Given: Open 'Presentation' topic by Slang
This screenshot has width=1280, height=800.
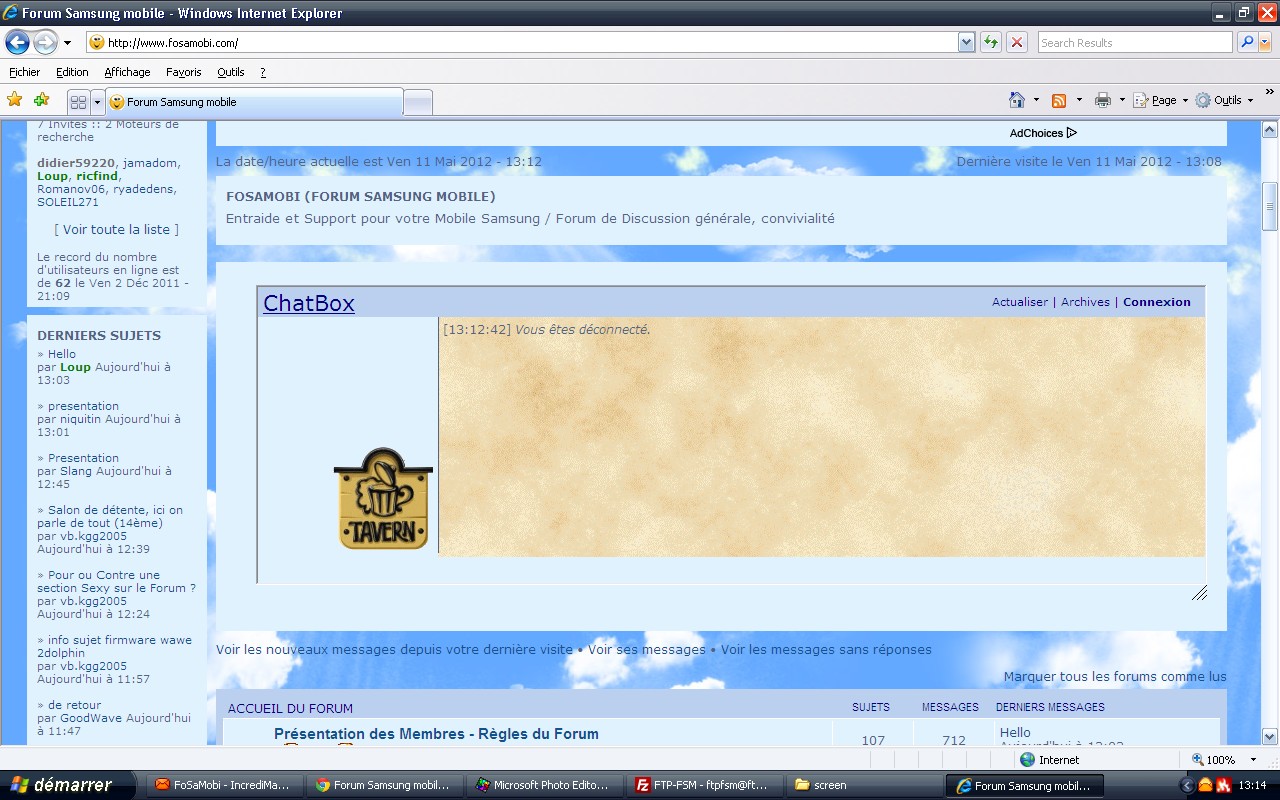Looking at the screenshot, I should point(83,458).
